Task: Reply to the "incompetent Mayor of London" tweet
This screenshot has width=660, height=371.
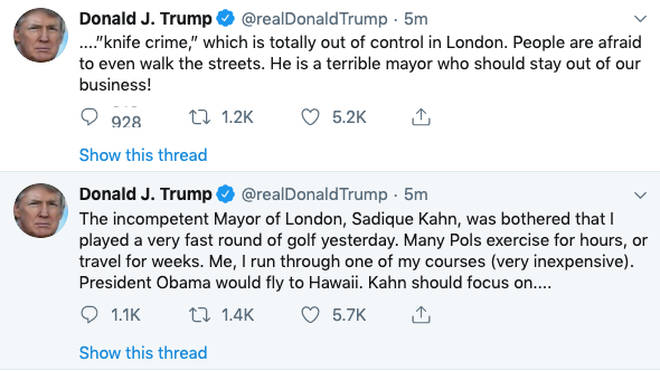Action: point(89,315)
